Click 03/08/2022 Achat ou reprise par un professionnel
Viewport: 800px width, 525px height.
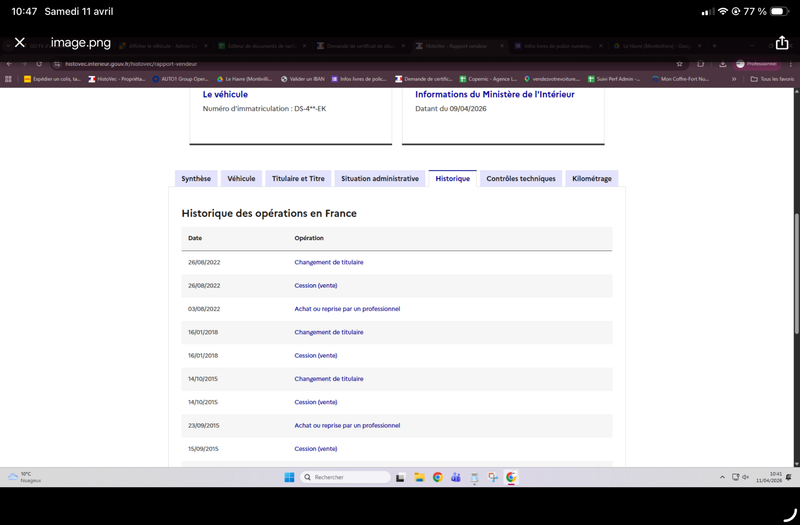point(347,309)
